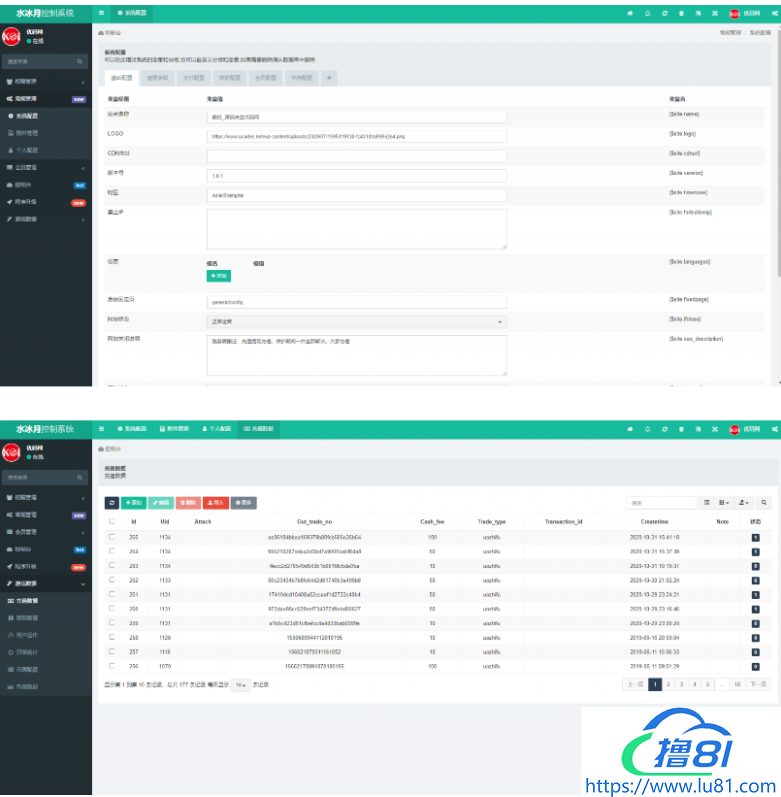Click the trash icon in the system config header
Viewport: 781px width, 797px height.
tap(681, 13)
